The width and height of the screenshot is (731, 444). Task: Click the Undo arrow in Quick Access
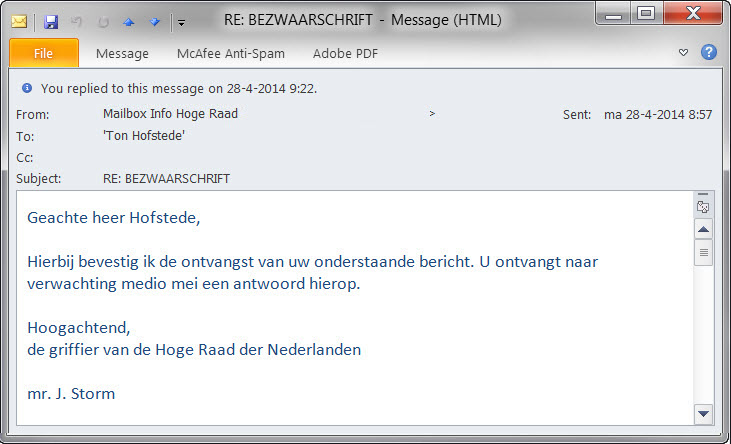(76, 21)
